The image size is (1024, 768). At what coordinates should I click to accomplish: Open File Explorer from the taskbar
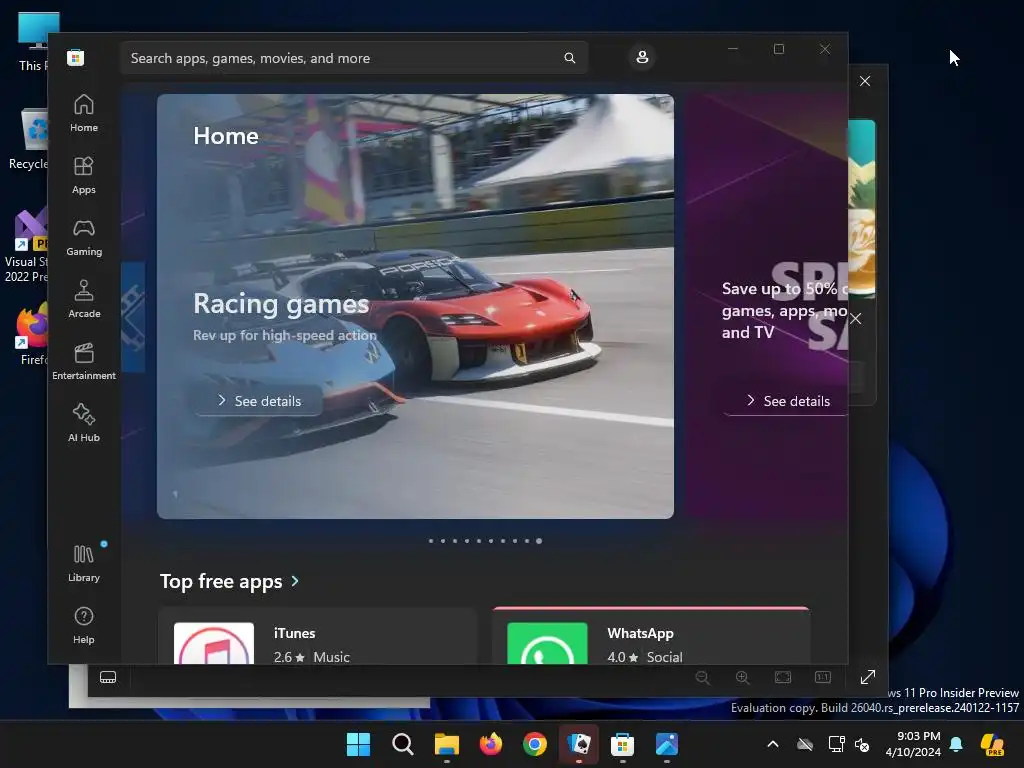click(x=447, y=744)
